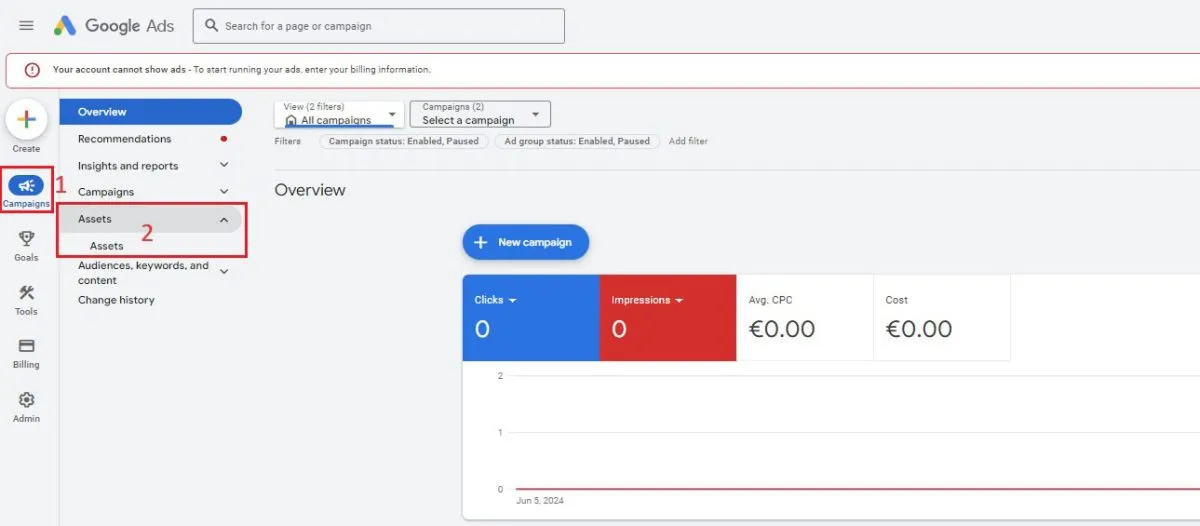Screen dimensions: 1200x526
Task: Open Change history page
Action: click(x=116, y=300)
